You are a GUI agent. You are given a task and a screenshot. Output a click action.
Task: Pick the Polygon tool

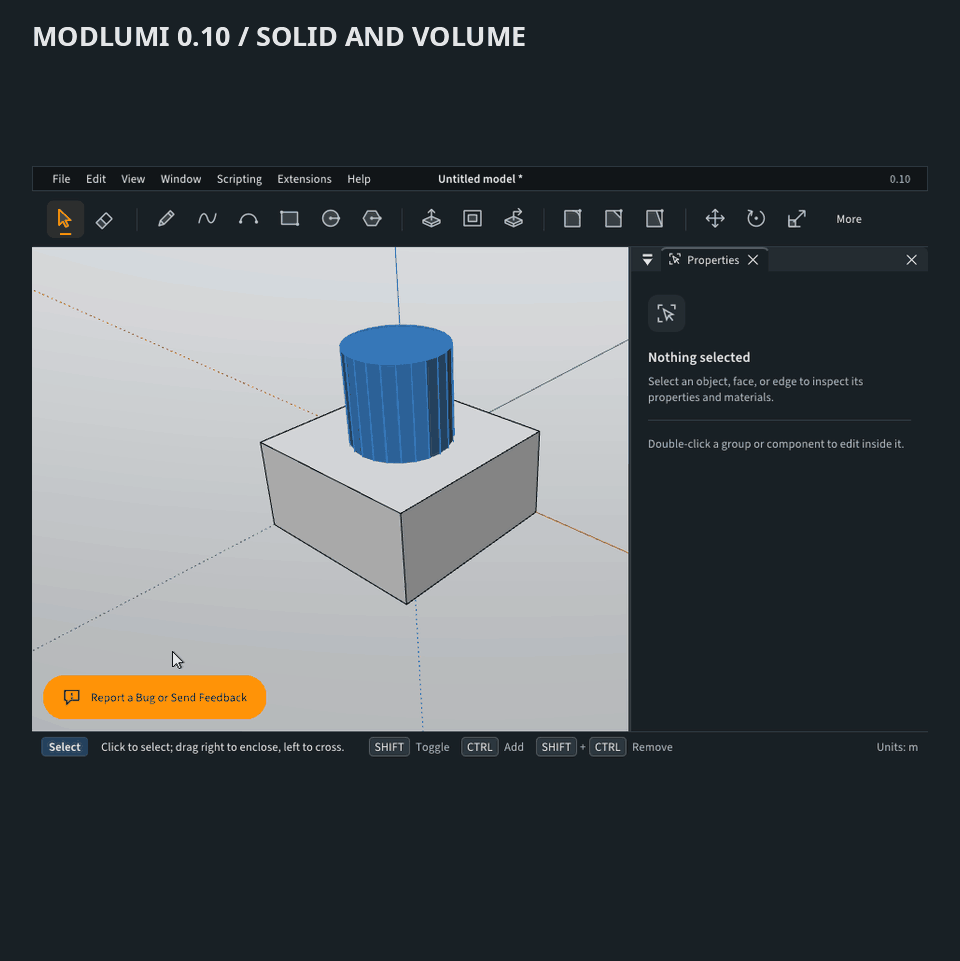pyautogui.click(x=371, y=219)
